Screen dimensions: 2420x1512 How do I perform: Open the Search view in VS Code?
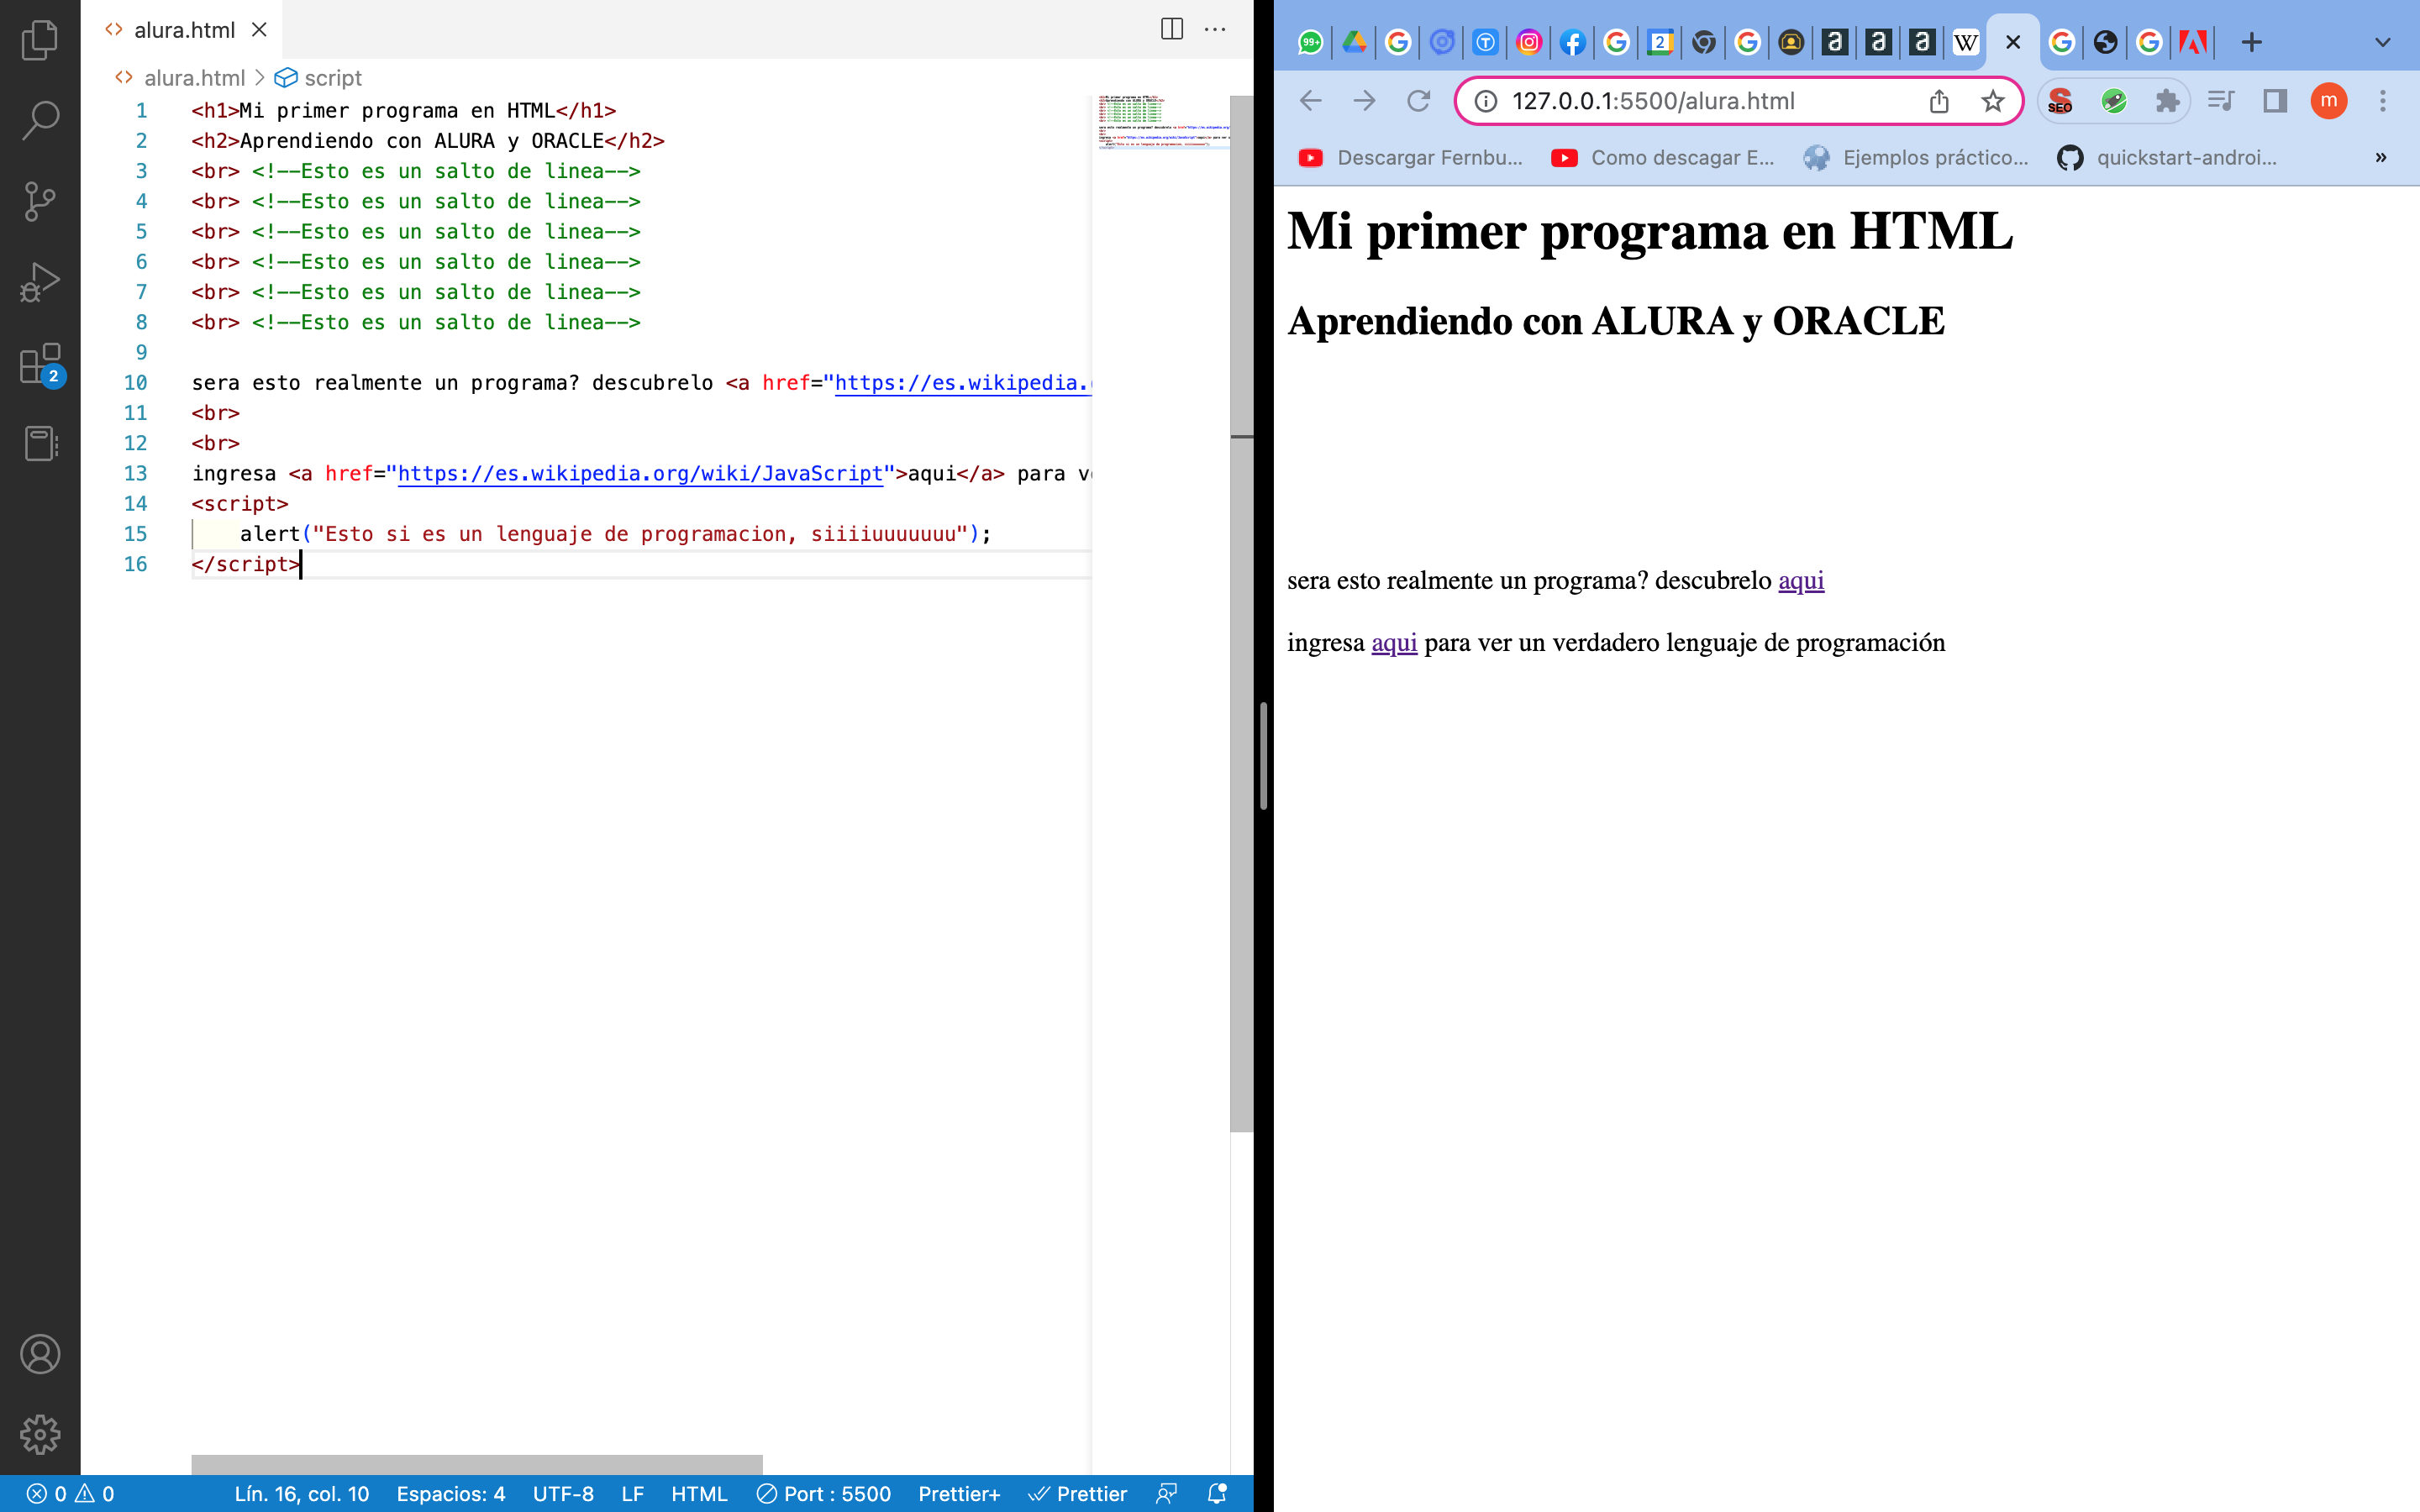pos(40,120)
